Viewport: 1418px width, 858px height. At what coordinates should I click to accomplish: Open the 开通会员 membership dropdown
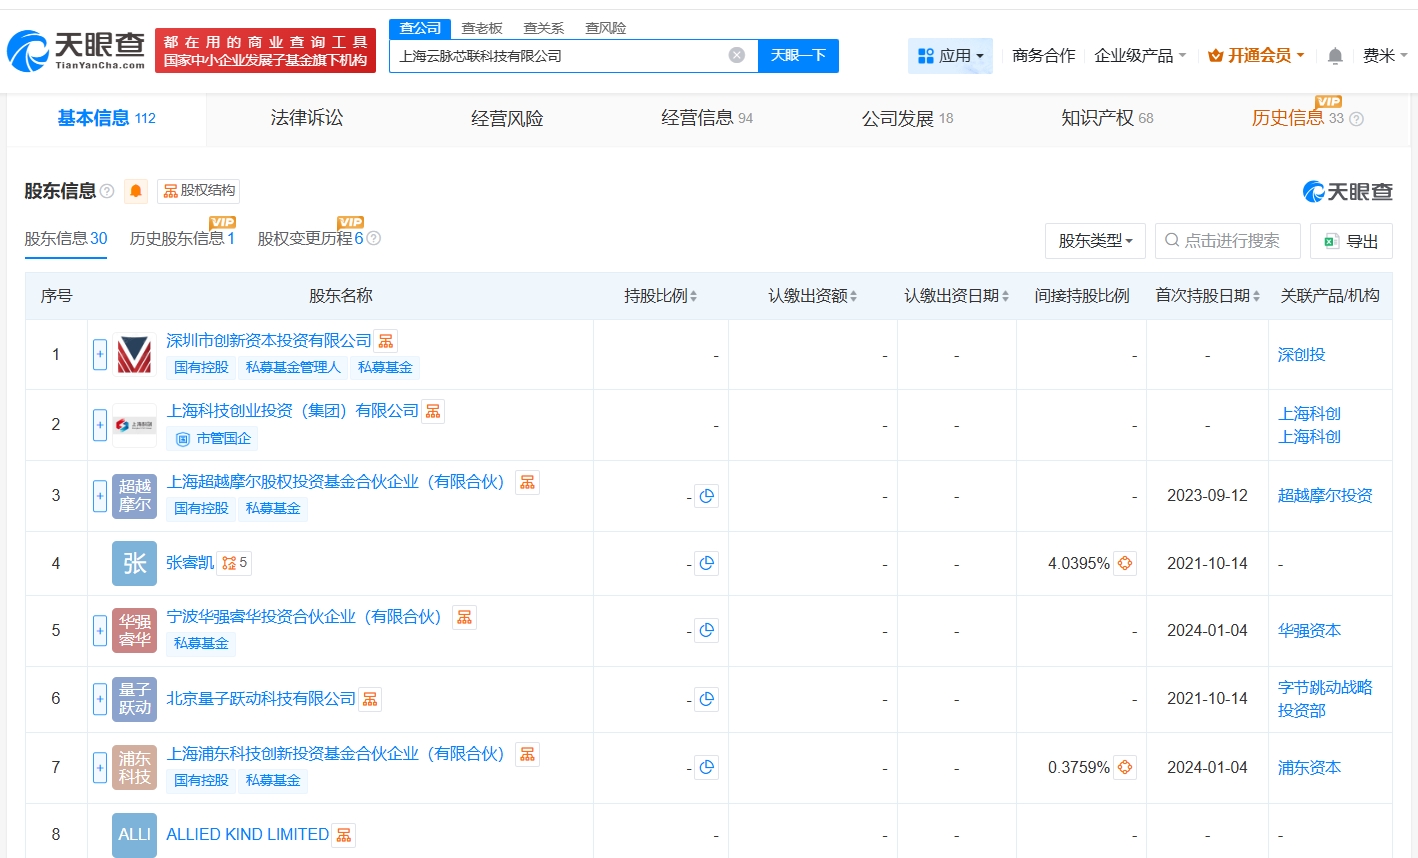[x=1256, y=56]
